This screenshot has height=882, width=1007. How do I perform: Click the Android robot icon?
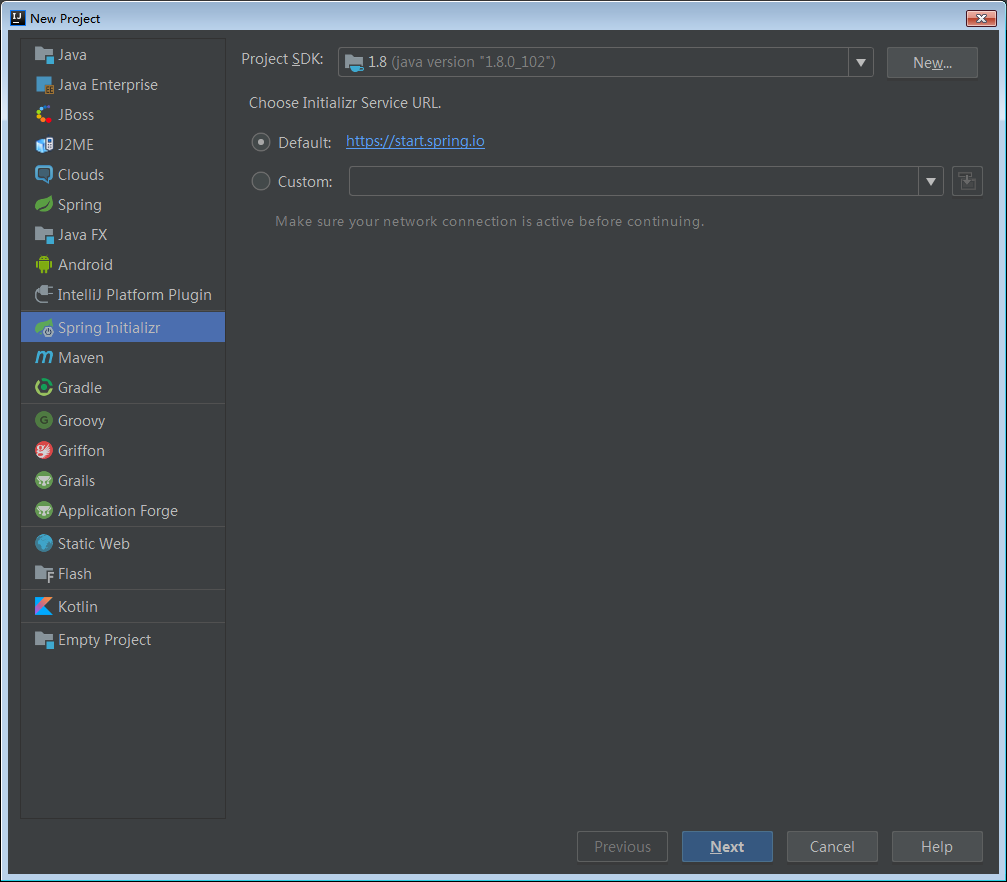44,265
